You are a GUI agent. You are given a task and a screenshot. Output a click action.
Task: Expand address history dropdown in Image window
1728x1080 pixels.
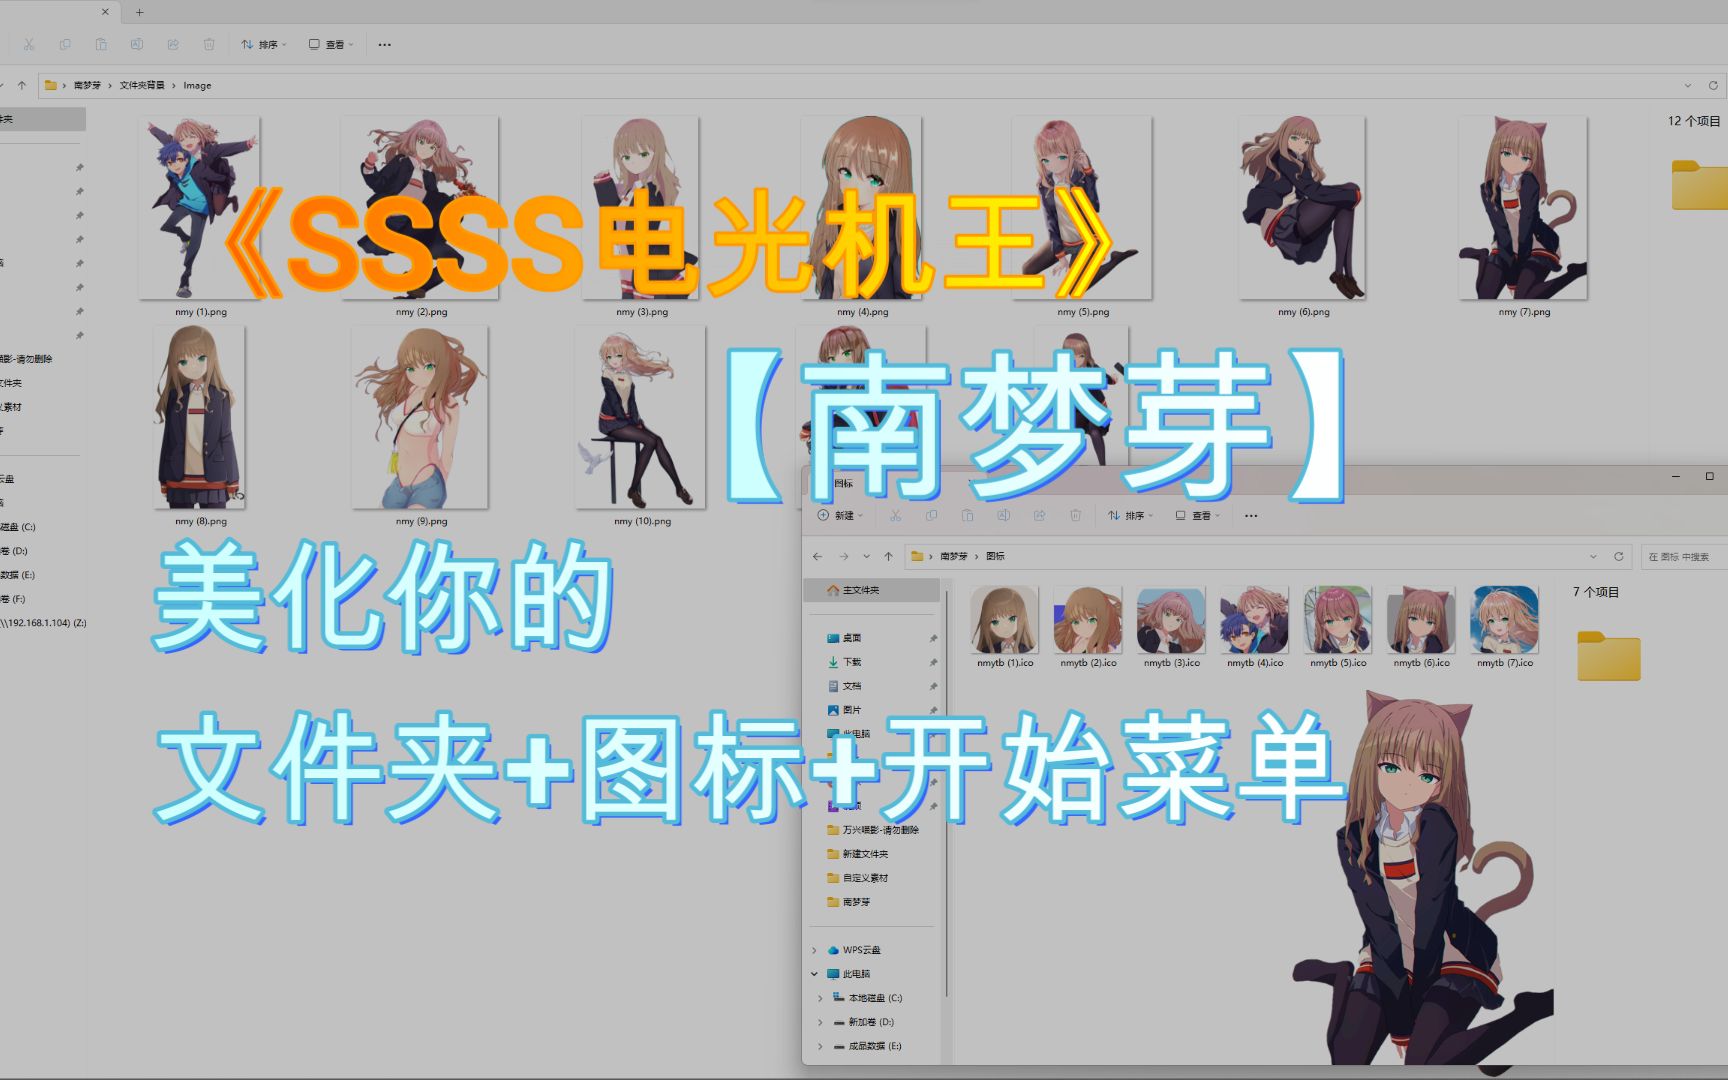(1688, 85)
